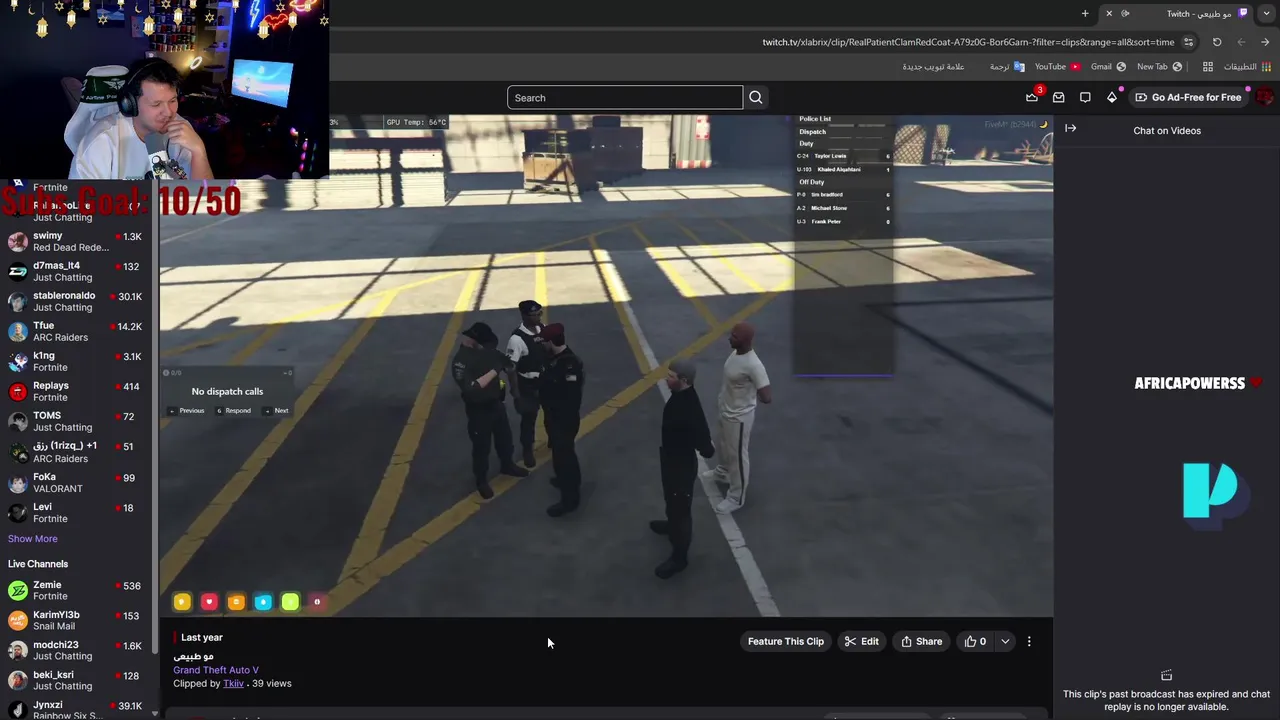
Task: Click the Share clip button
Action: 921,641
